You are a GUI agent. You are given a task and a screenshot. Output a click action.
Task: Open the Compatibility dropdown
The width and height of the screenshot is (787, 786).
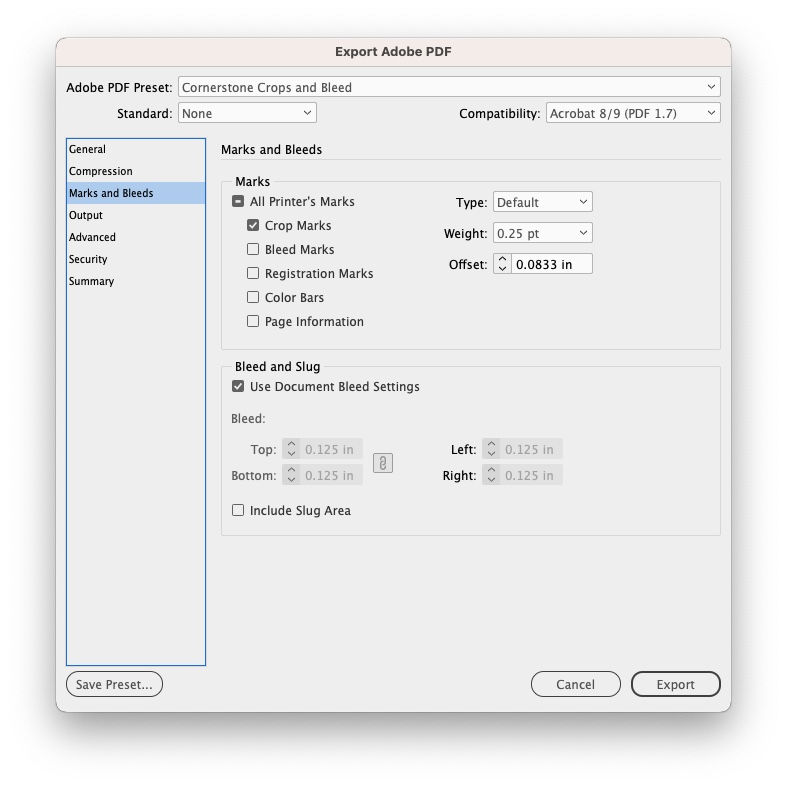pos(632,114)
